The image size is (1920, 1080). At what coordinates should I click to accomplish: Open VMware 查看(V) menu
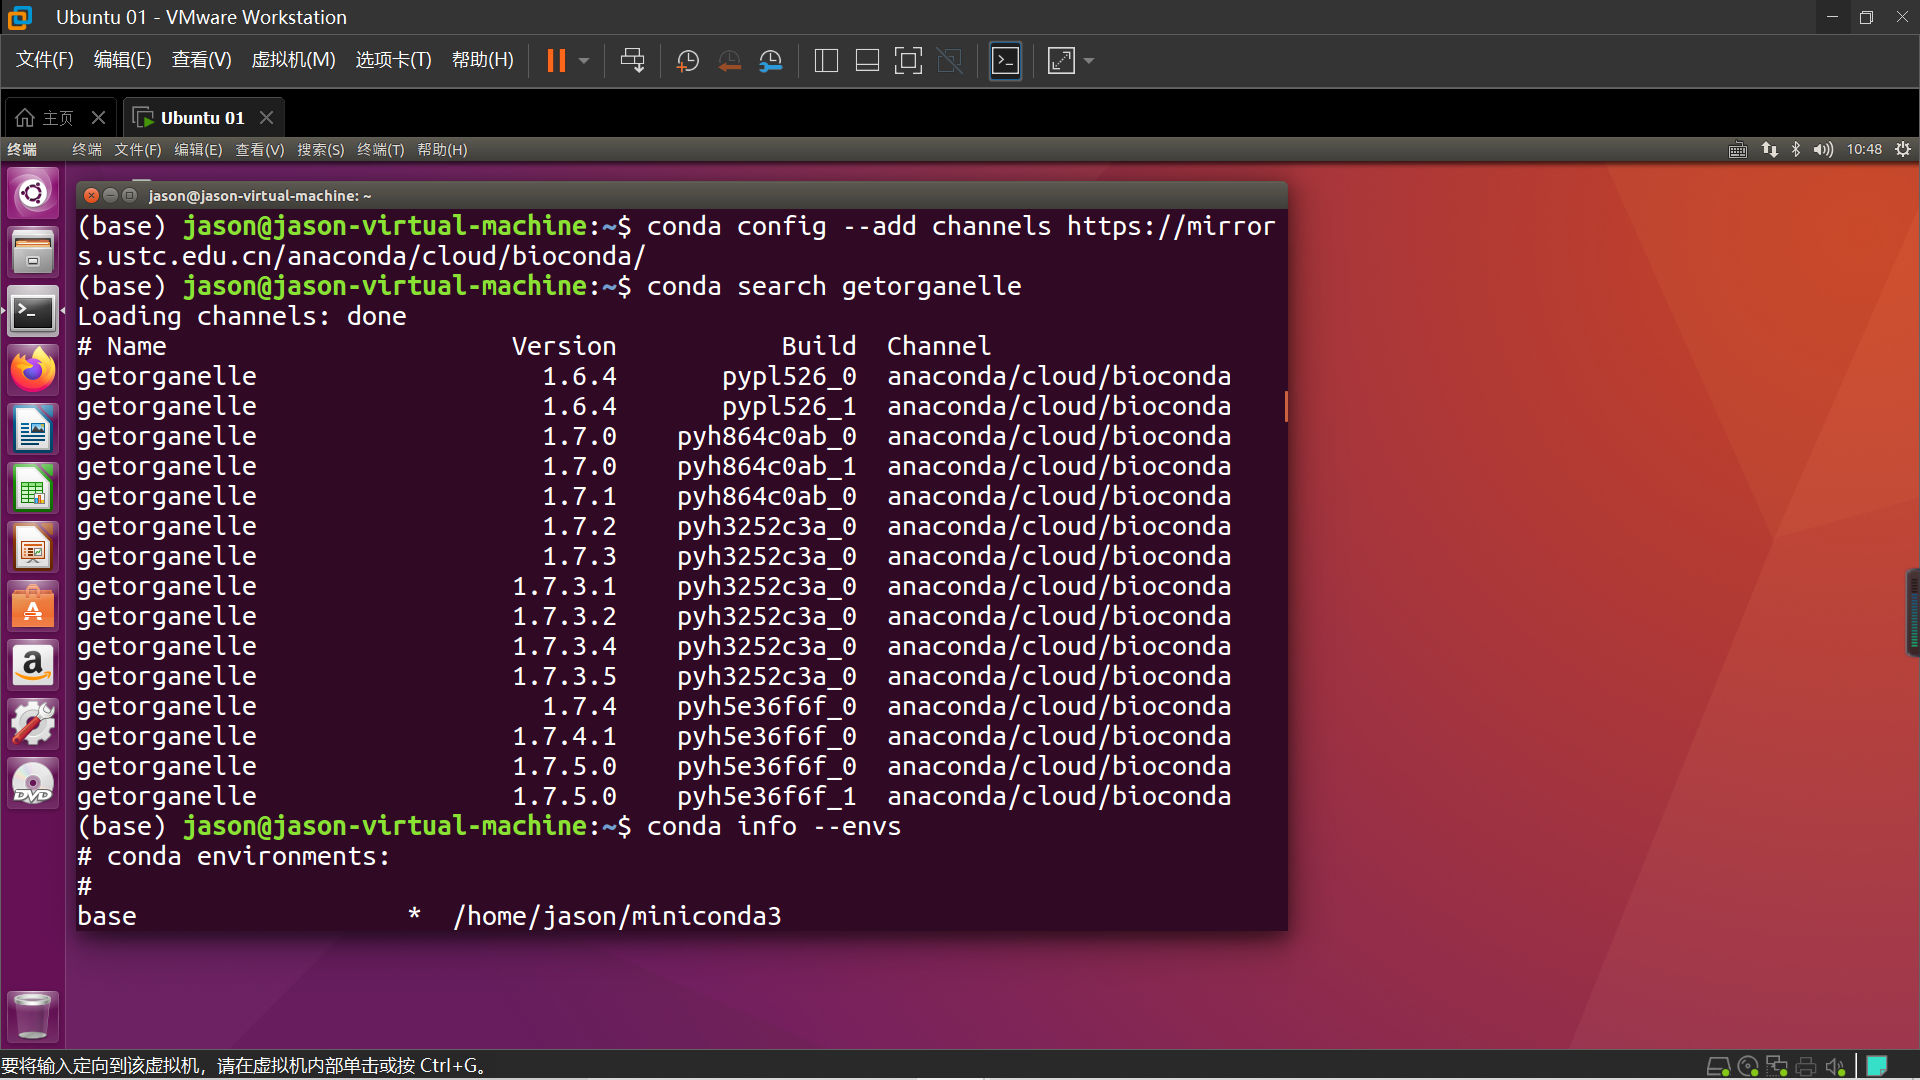[201, 60]
